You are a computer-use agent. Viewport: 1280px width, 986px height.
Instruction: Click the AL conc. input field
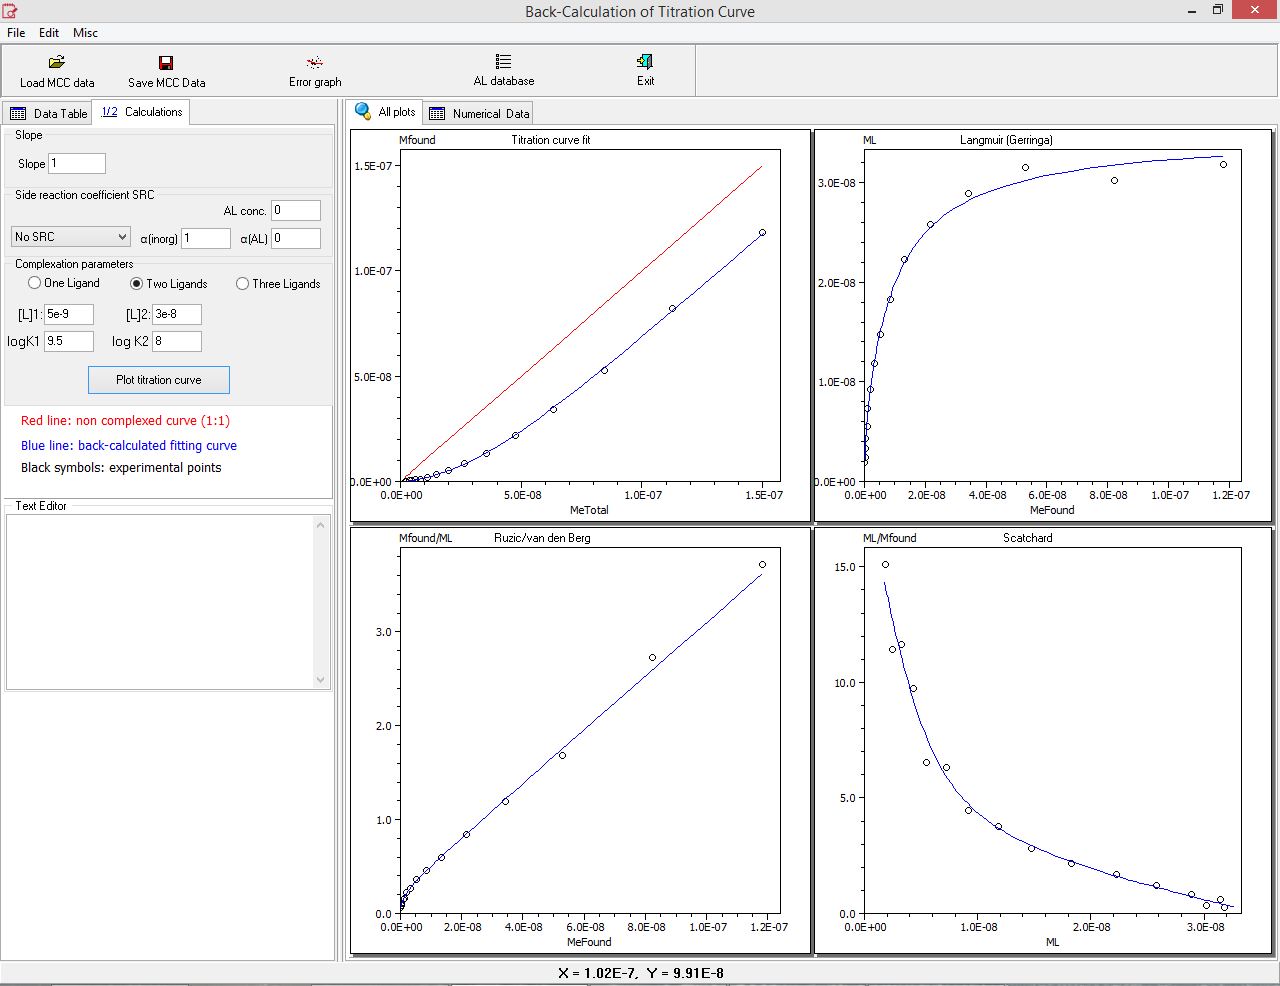coord(295,211)
